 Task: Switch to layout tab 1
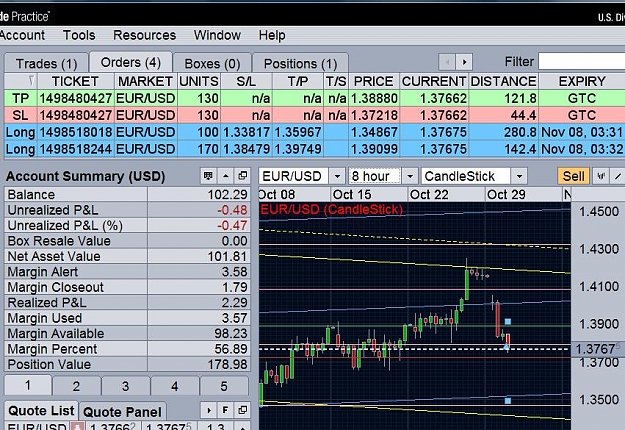[28, 385]
